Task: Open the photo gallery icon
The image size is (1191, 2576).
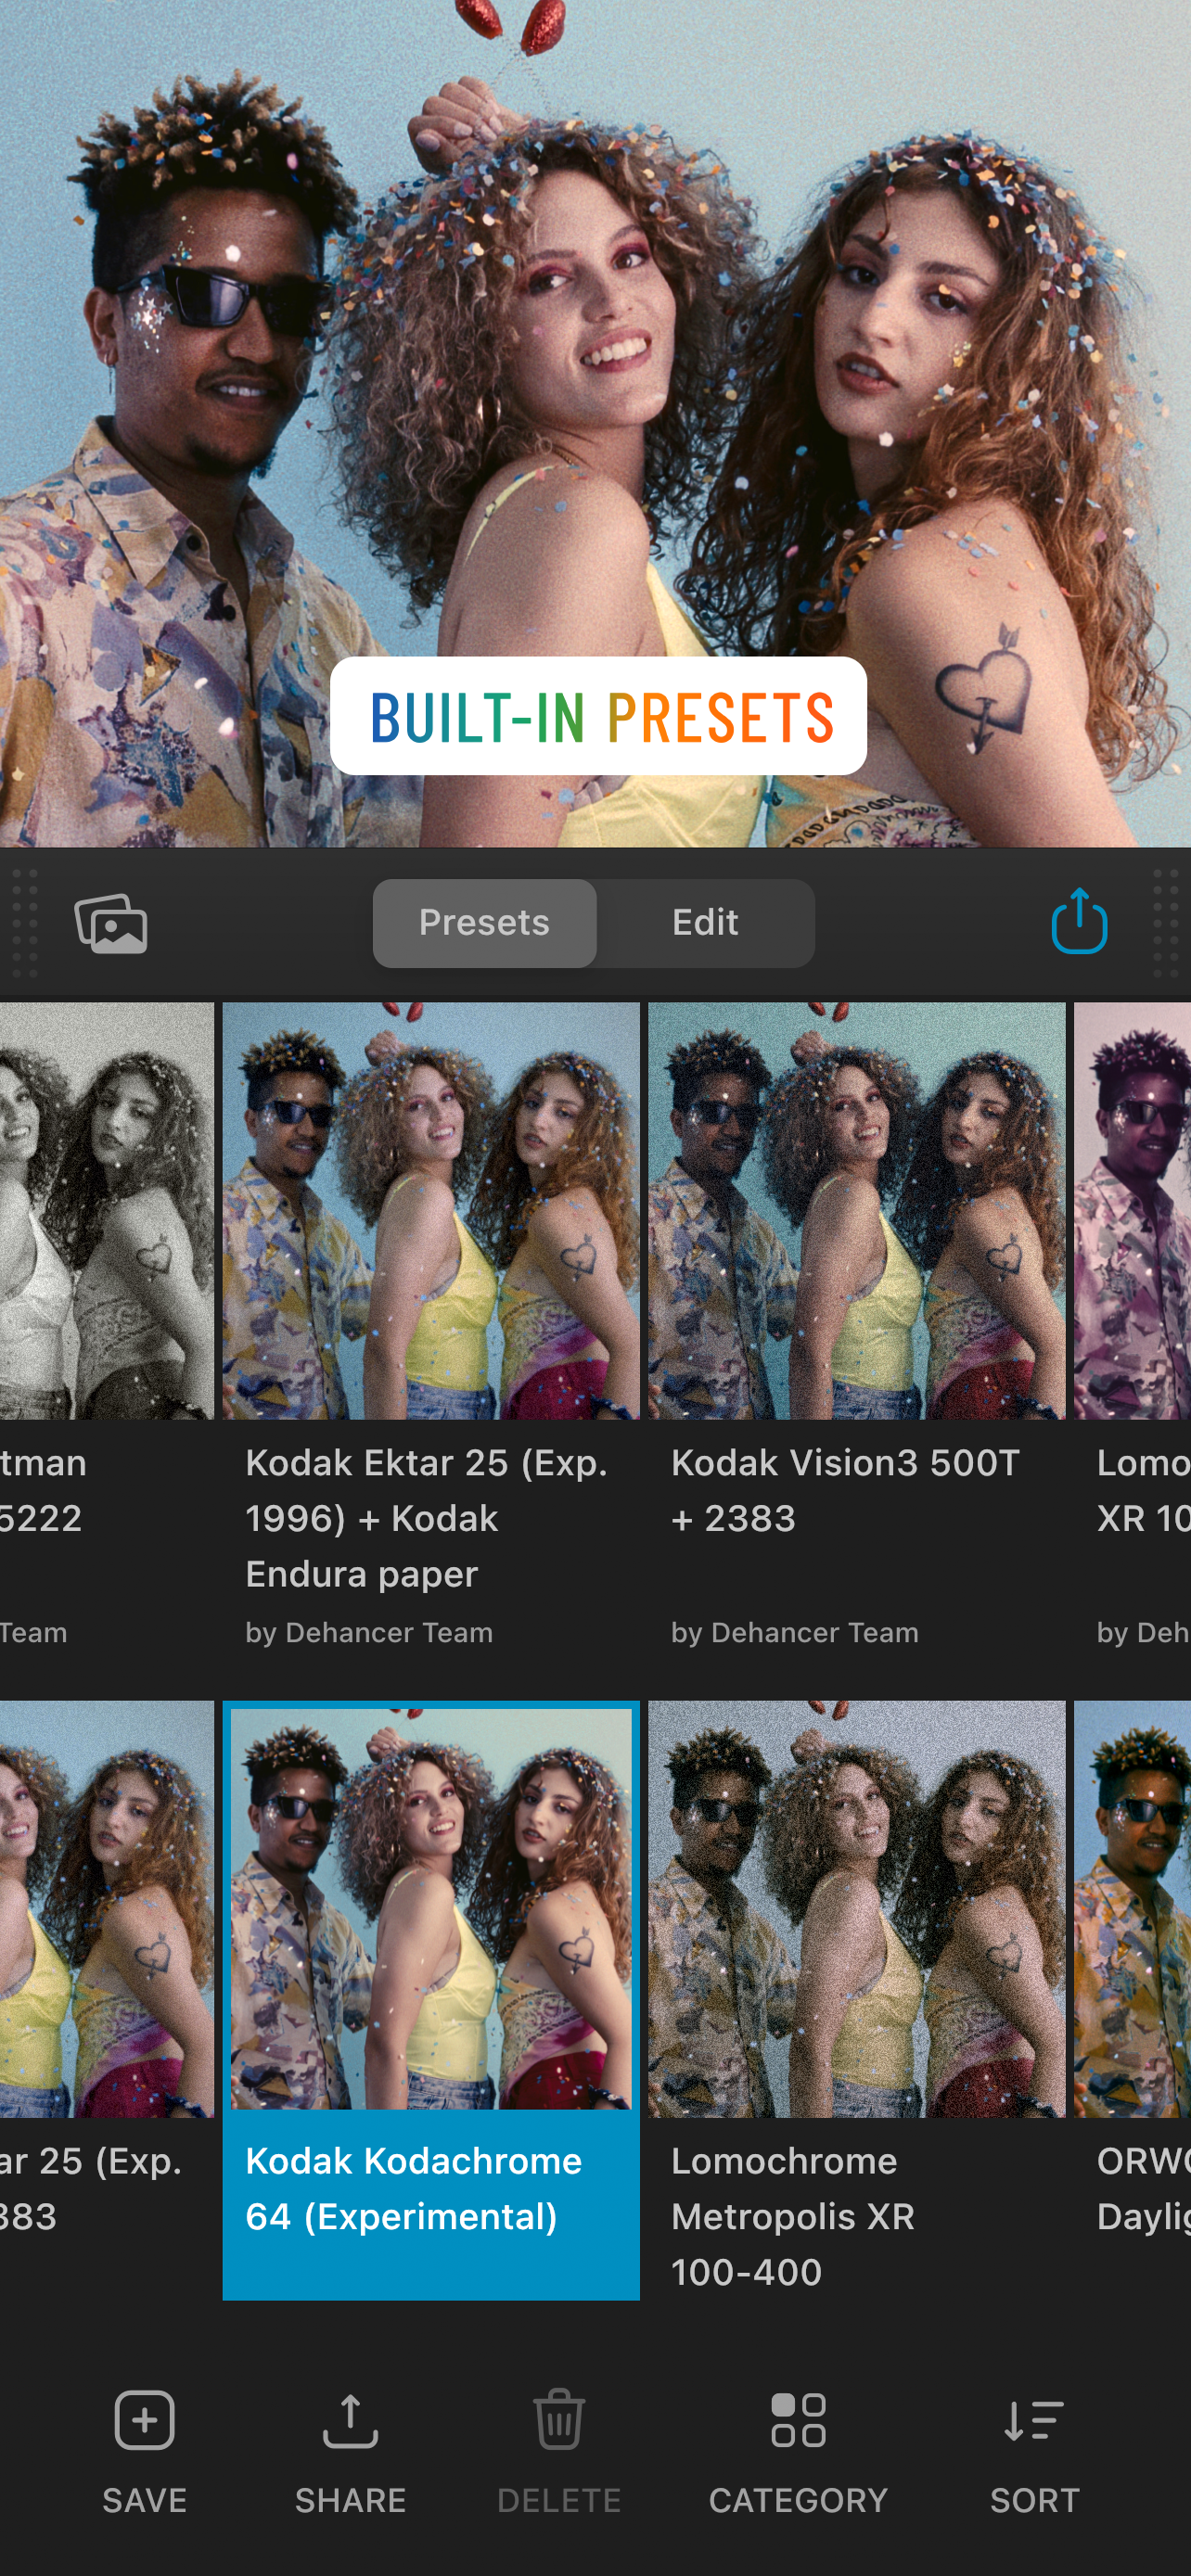Action: pos(111,923)
